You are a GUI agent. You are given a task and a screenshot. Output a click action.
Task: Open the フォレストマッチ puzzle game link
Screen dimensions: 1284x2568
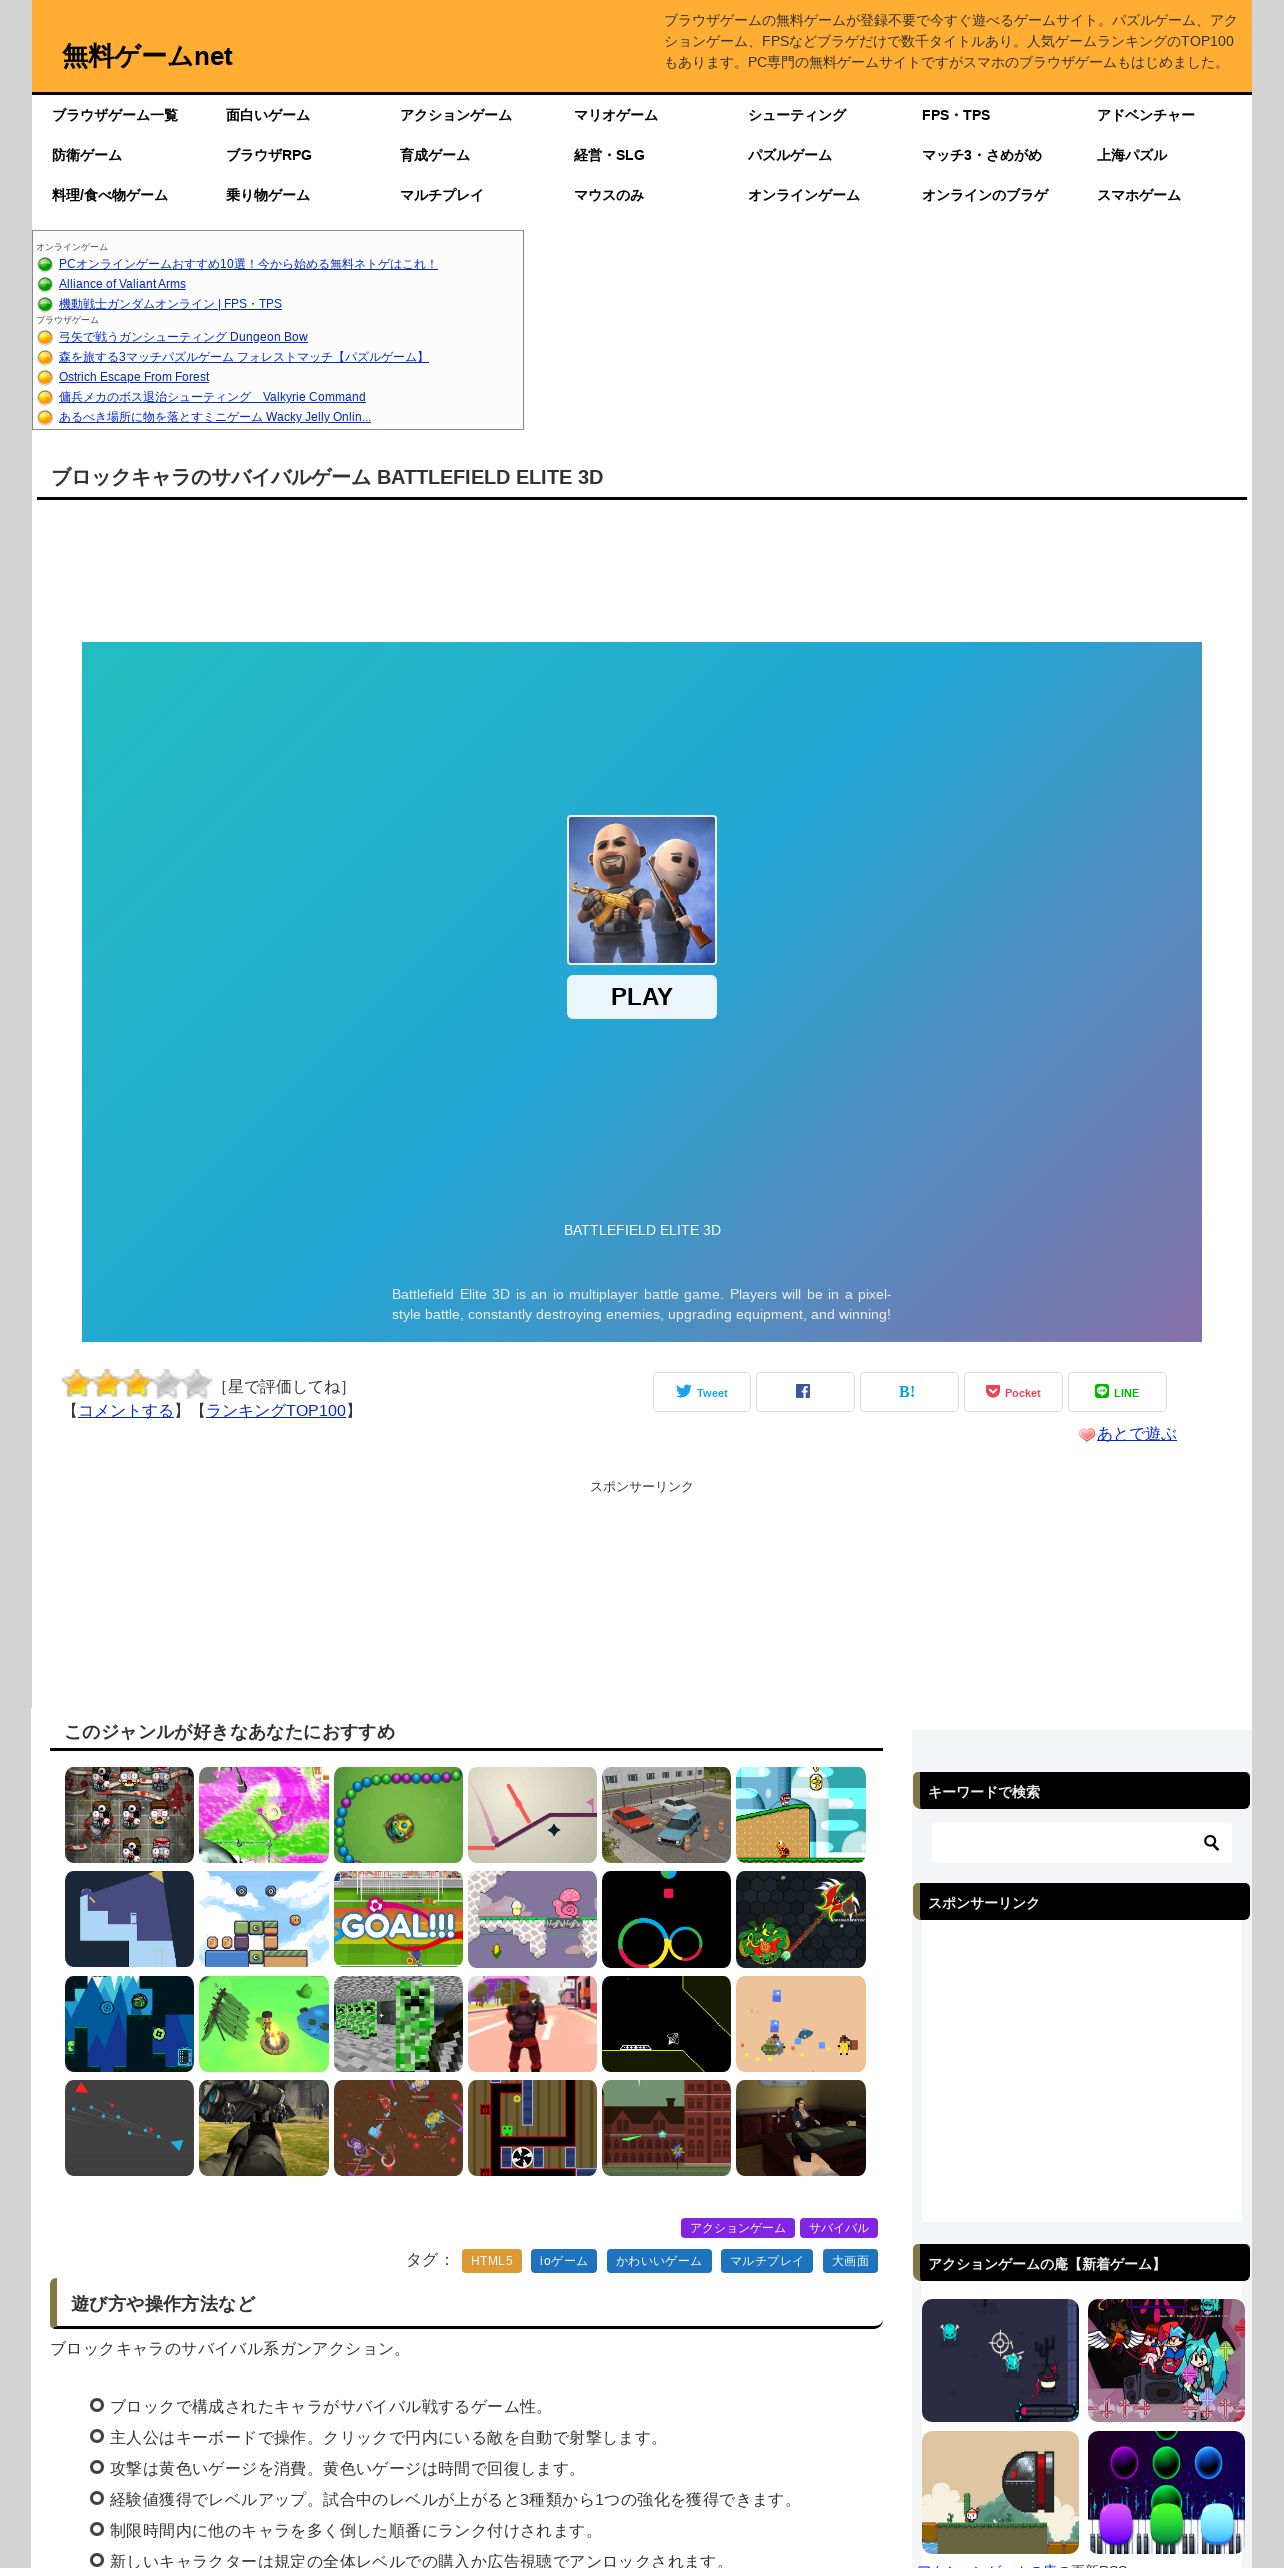coord(244,357)
